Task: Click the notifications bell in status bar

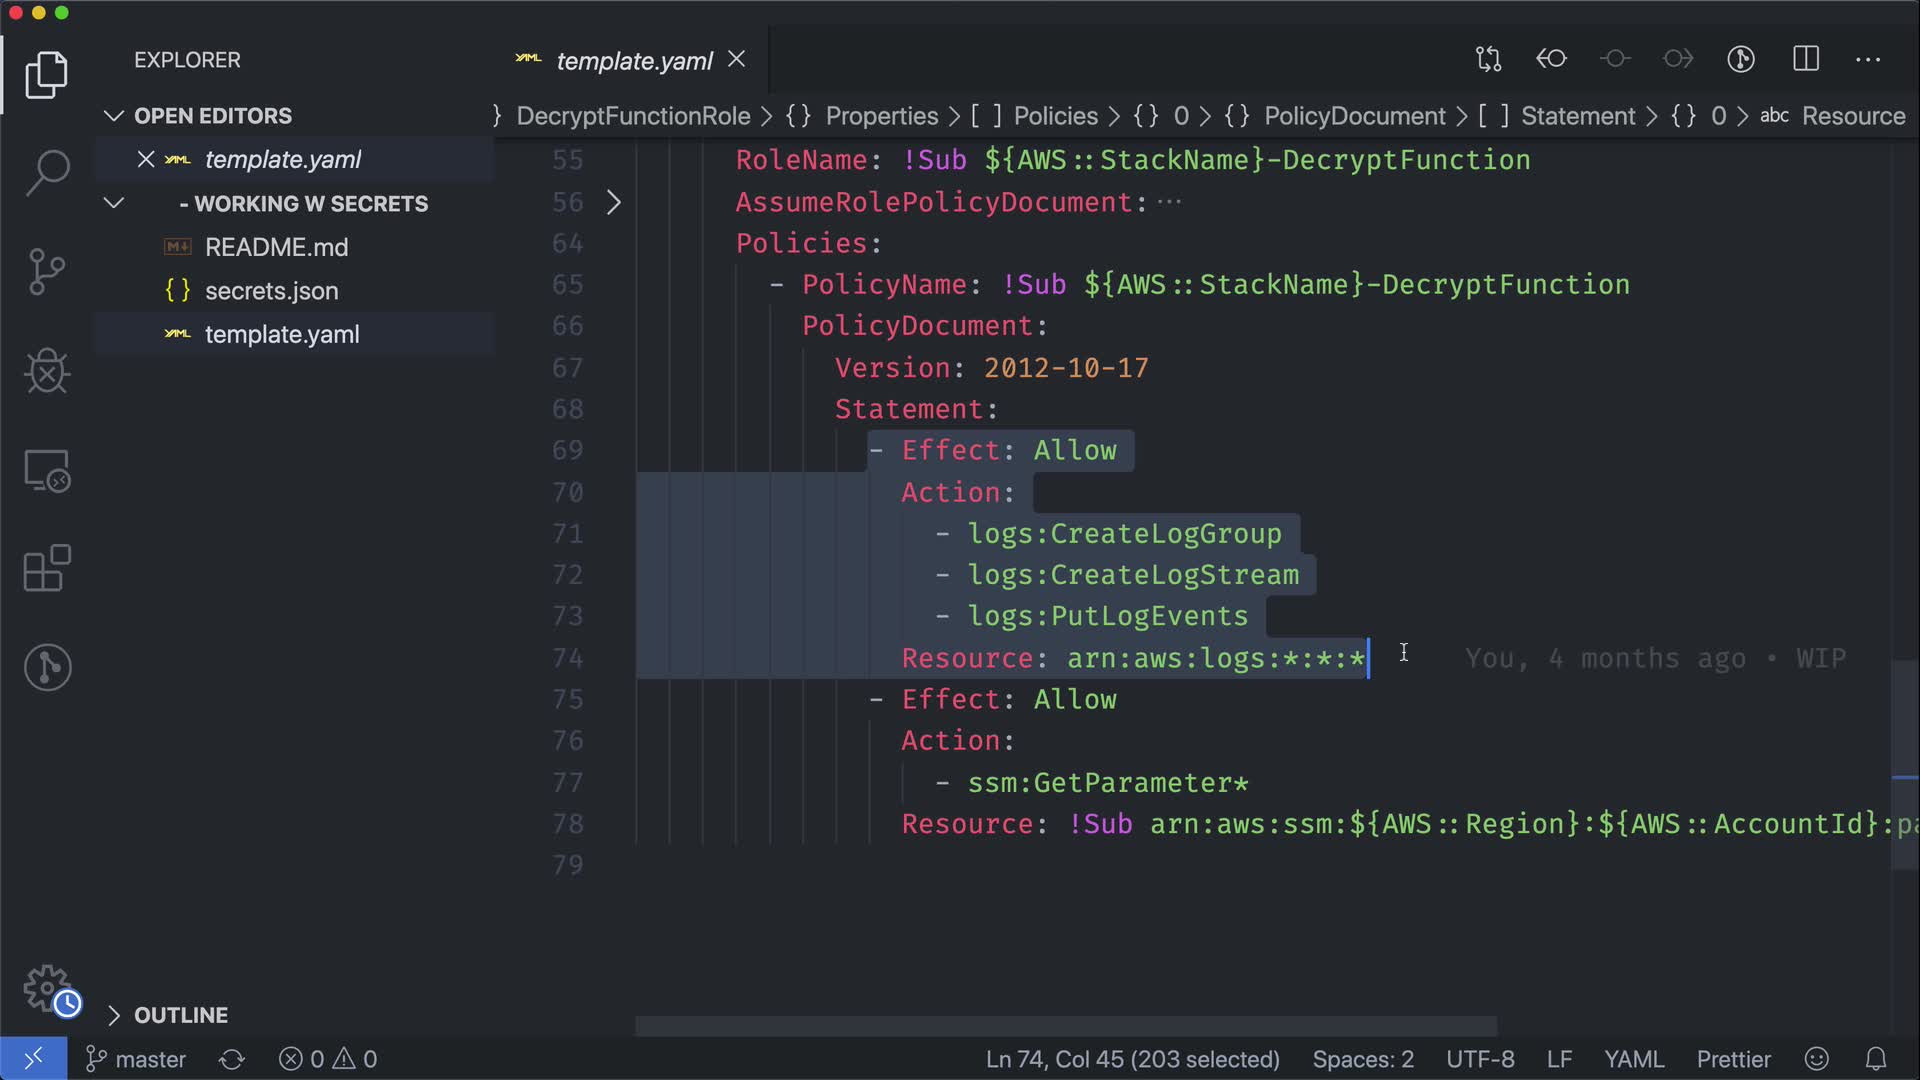Action: (1876, 1059)
